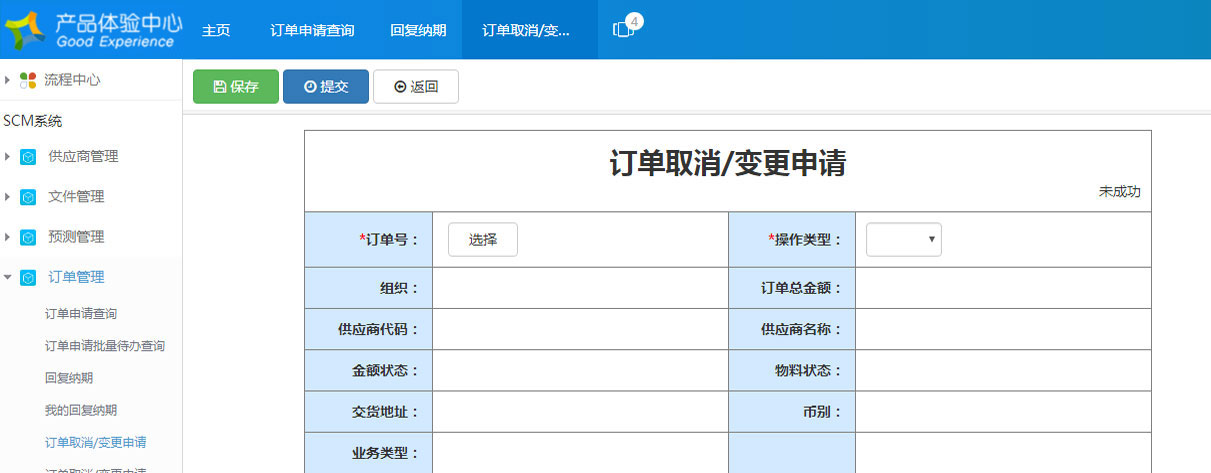Go to the 主页 tab
Viewport: 1211px width, 473px height.
(x=216, y=30)
